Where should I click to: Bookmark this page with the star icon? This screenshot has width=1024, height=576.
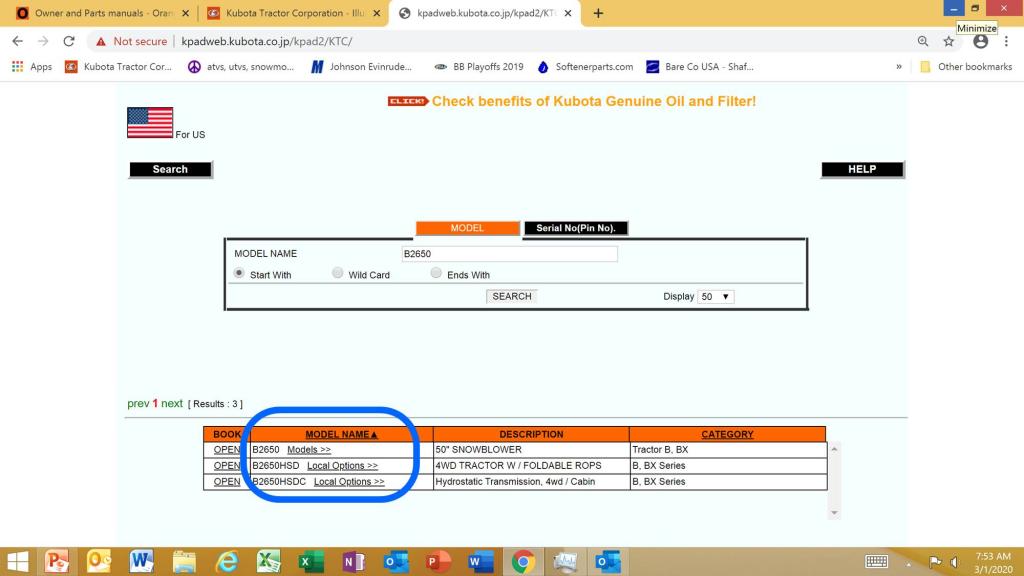click(x=949, y=41)
